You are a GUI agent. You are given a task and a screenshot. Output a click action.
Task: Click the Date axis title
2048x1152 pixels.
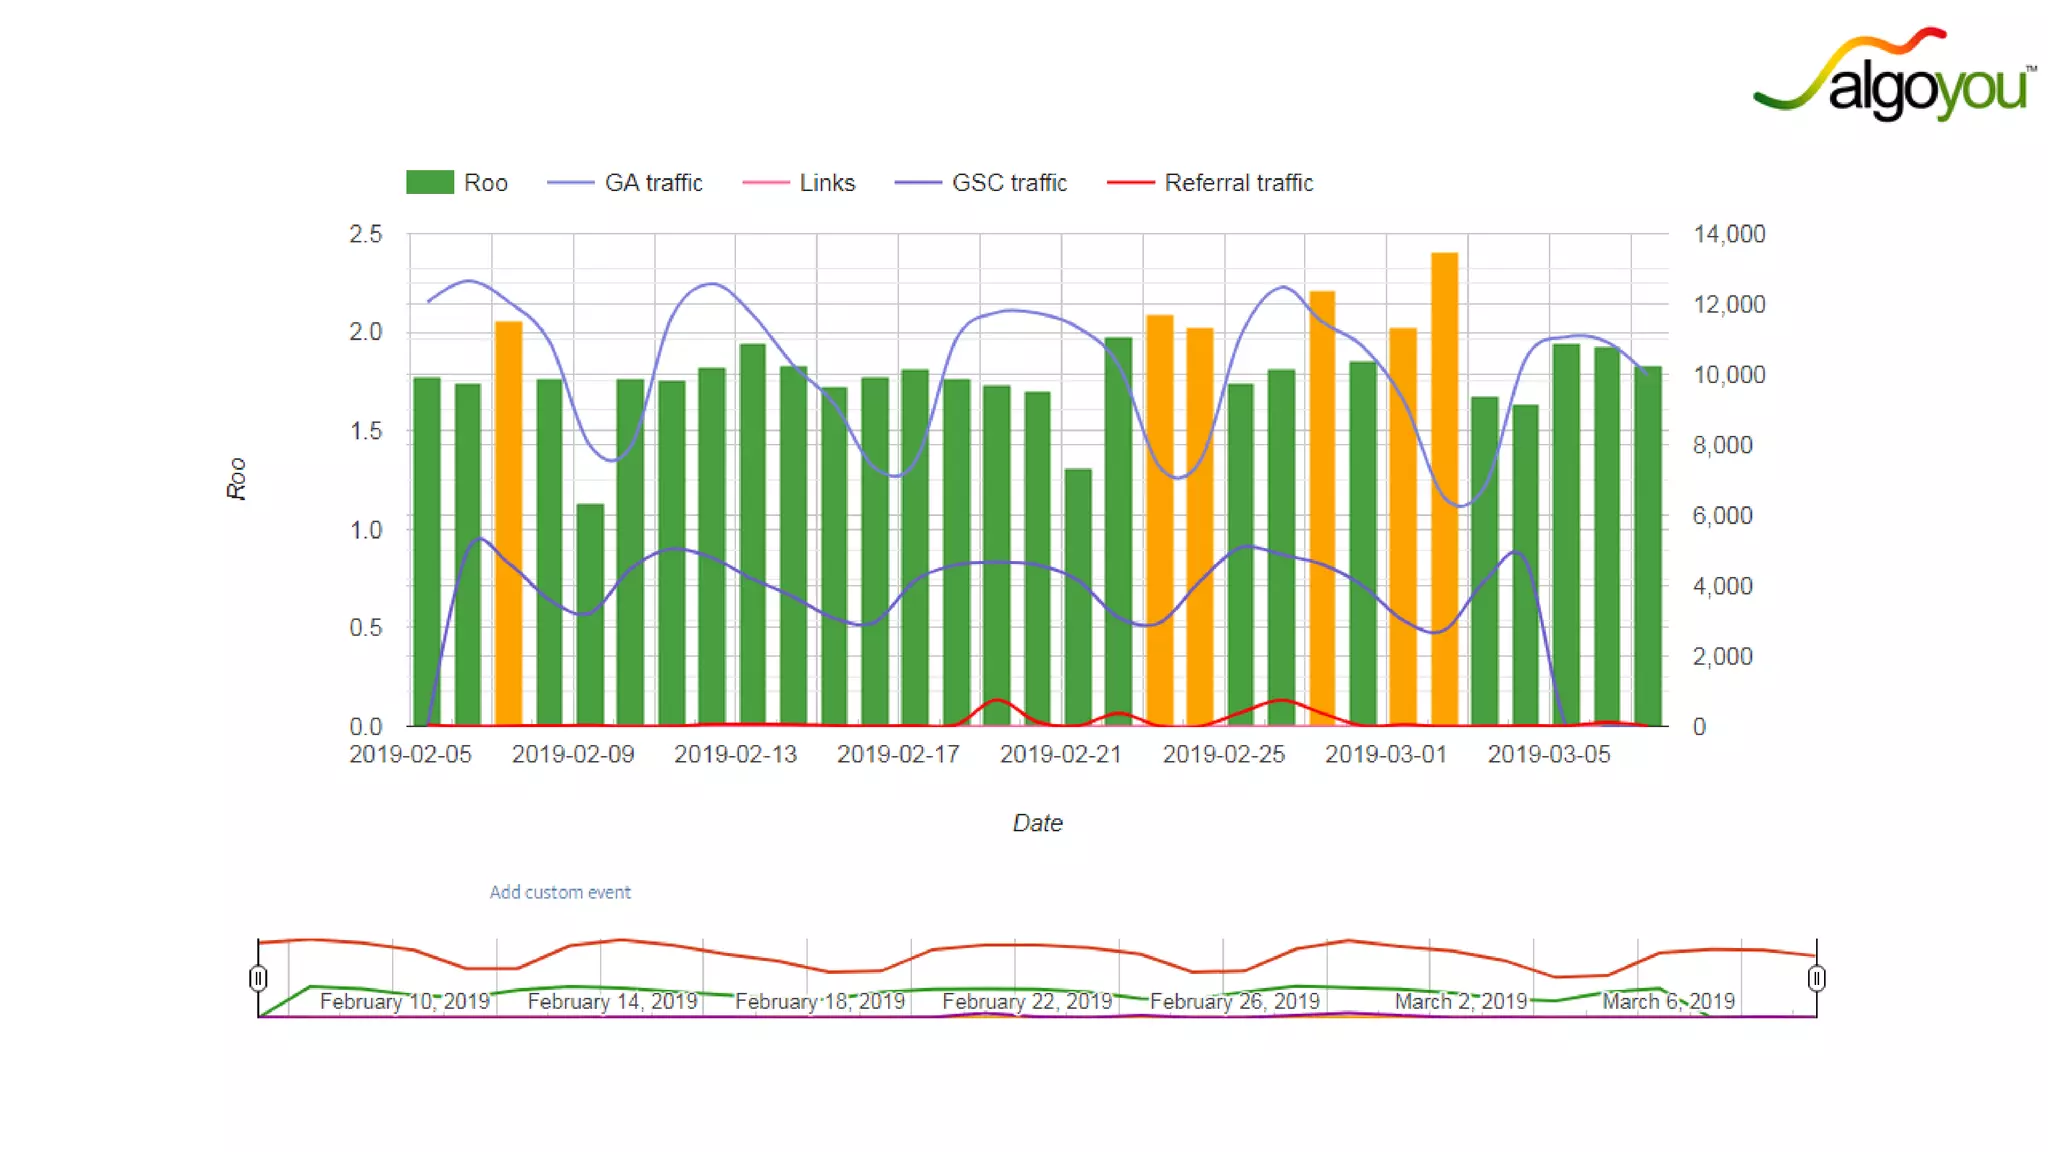(1037, 823)
